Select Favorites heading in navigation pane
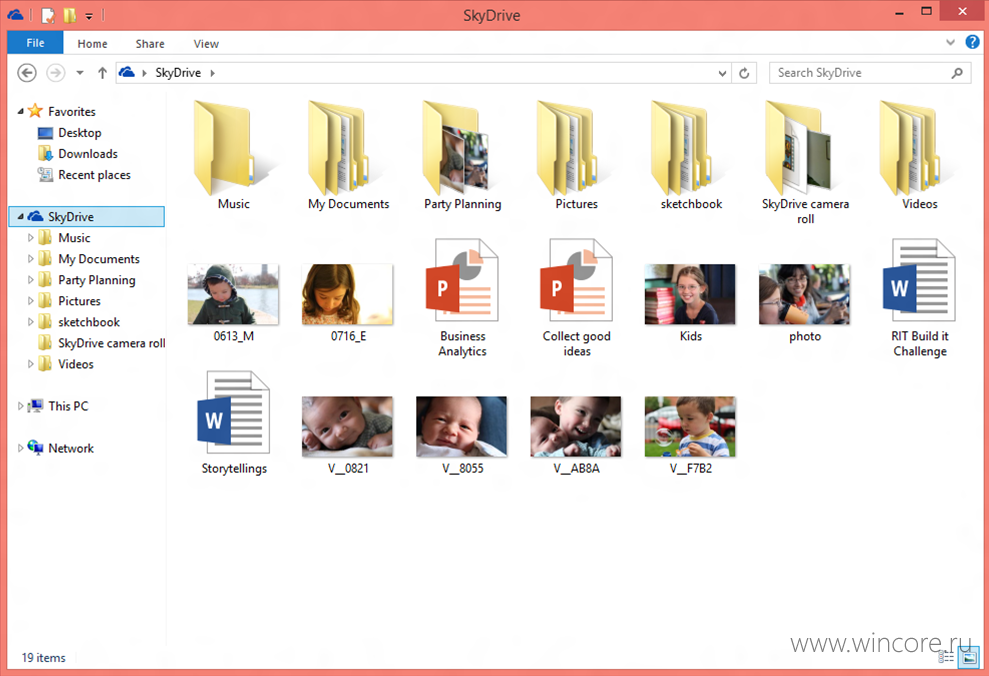 click(x=71, y=112)
